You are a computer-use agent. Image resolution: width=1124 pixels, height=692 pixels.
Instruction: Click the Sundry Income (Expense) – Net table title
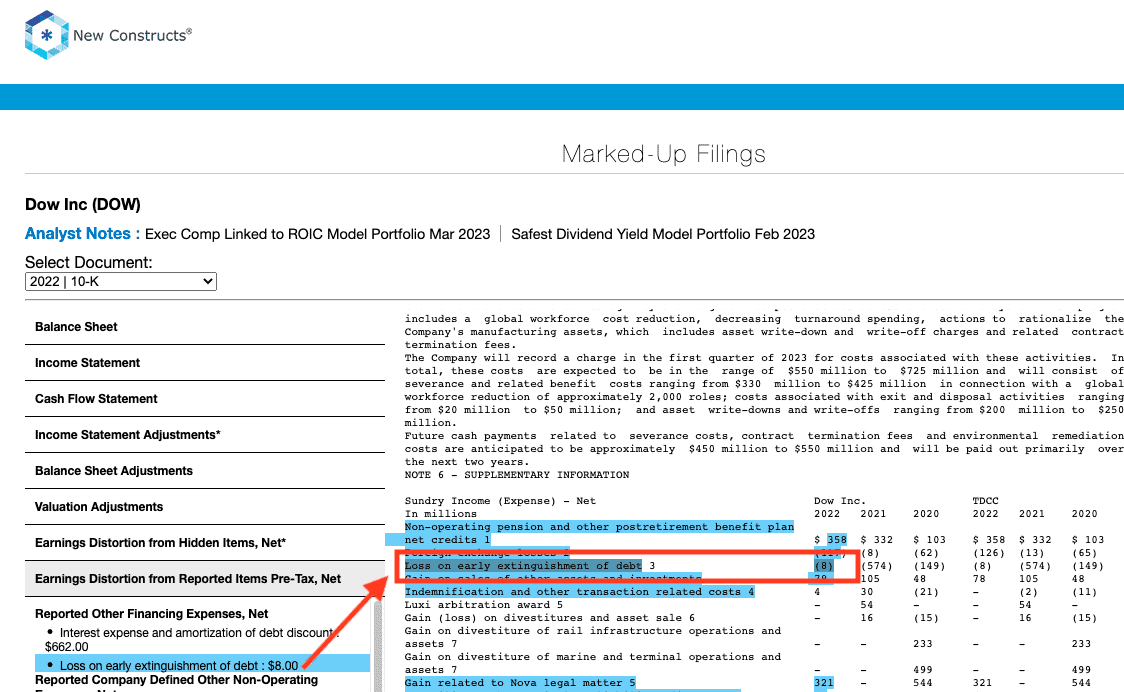tap(500, 501)
